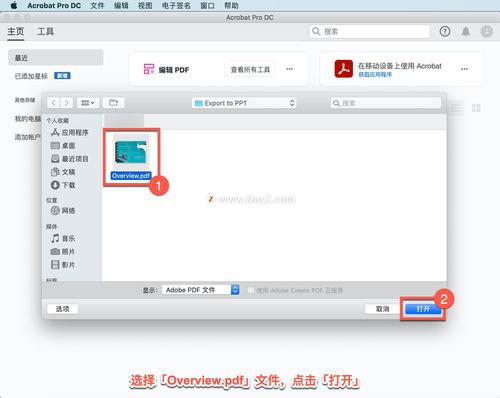Screen dimensions: 500x398
Task: Select 最近项目 in dialog sidebar
Action: coord(70,159)
